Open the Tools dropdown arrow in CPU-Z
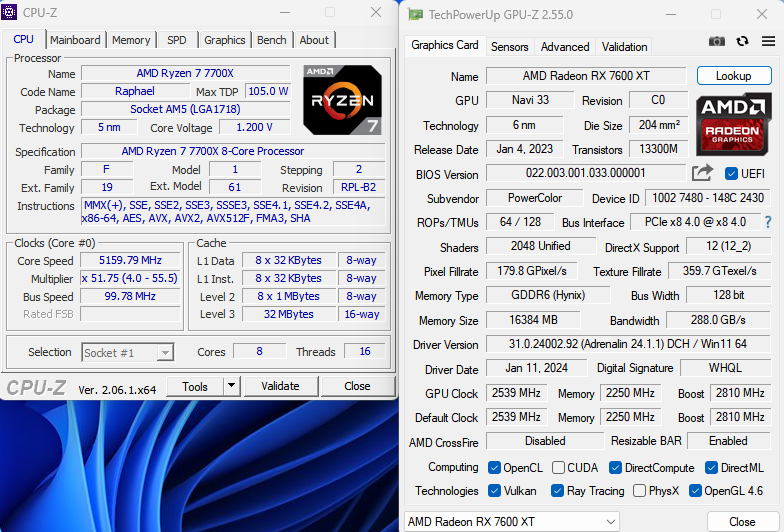784x532 pixels. pos(230,386)
